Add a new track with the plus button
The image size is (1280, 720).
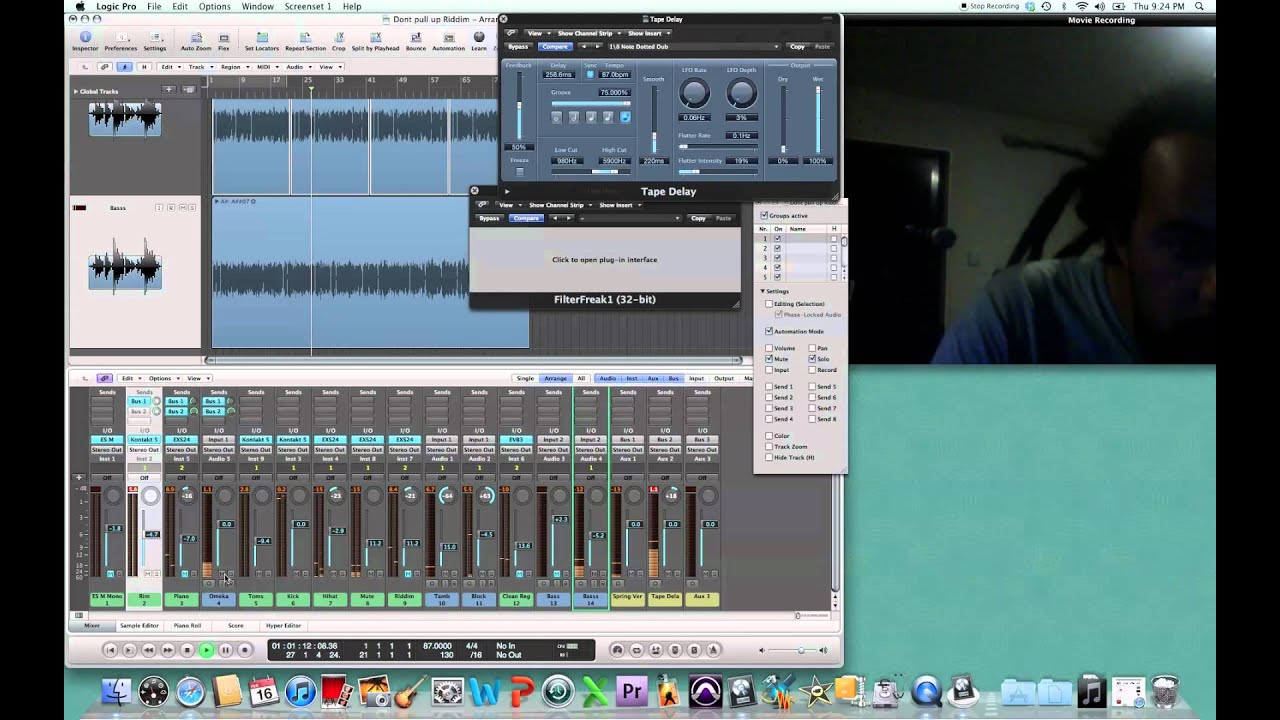tap(169, 90)
